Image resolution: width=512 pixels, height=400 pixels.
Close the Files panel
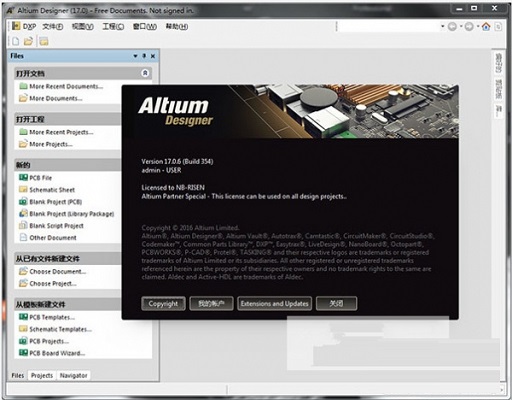coord(153,56)
